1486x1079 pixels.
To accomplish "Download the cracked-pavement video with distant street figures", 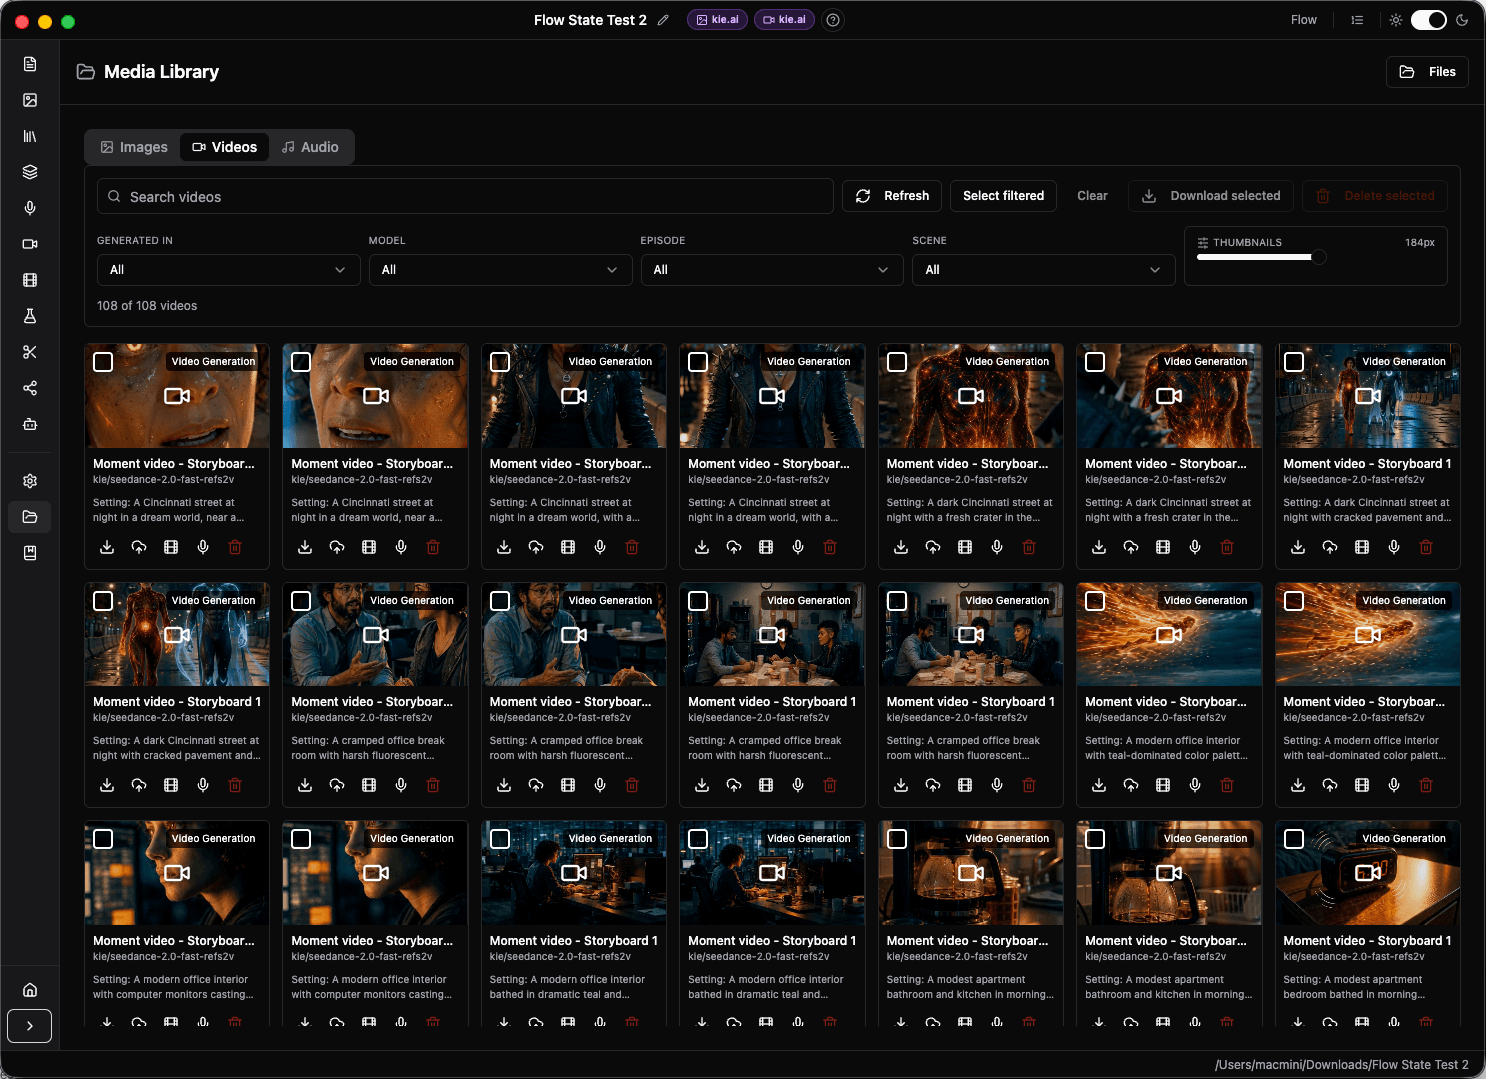I will click(1298, 547).
